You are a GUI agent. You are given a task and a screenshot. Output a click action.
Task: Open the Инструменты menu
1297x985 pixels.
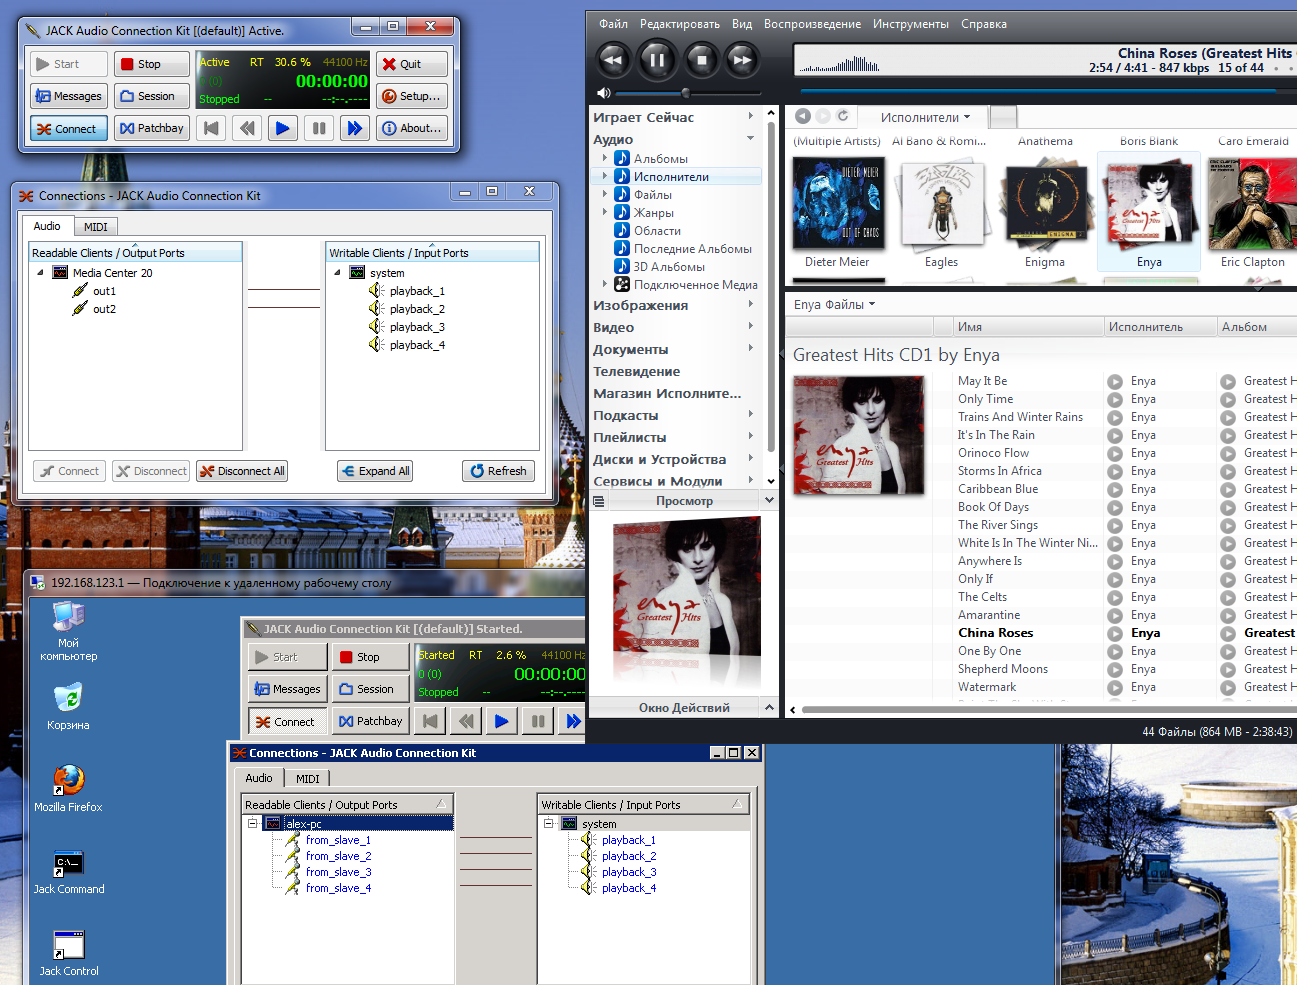910,24
